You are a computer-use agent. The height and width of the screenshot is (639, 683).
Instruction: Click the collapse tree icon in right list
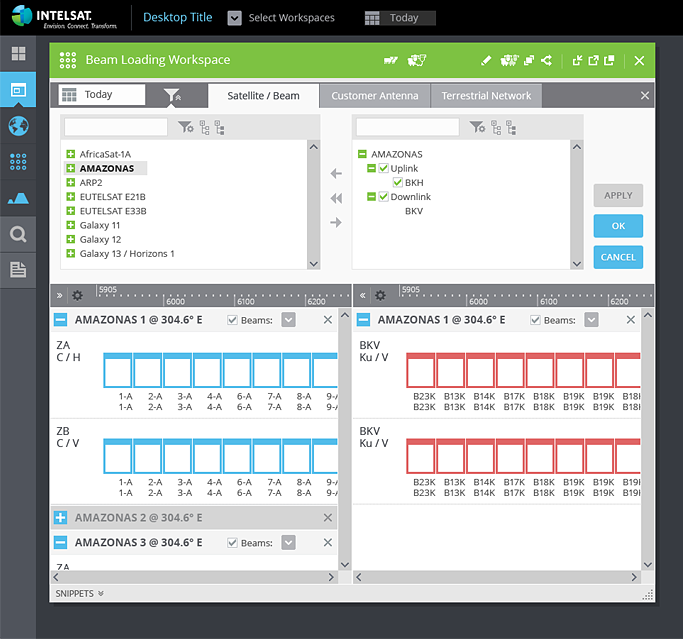point(511,128)
